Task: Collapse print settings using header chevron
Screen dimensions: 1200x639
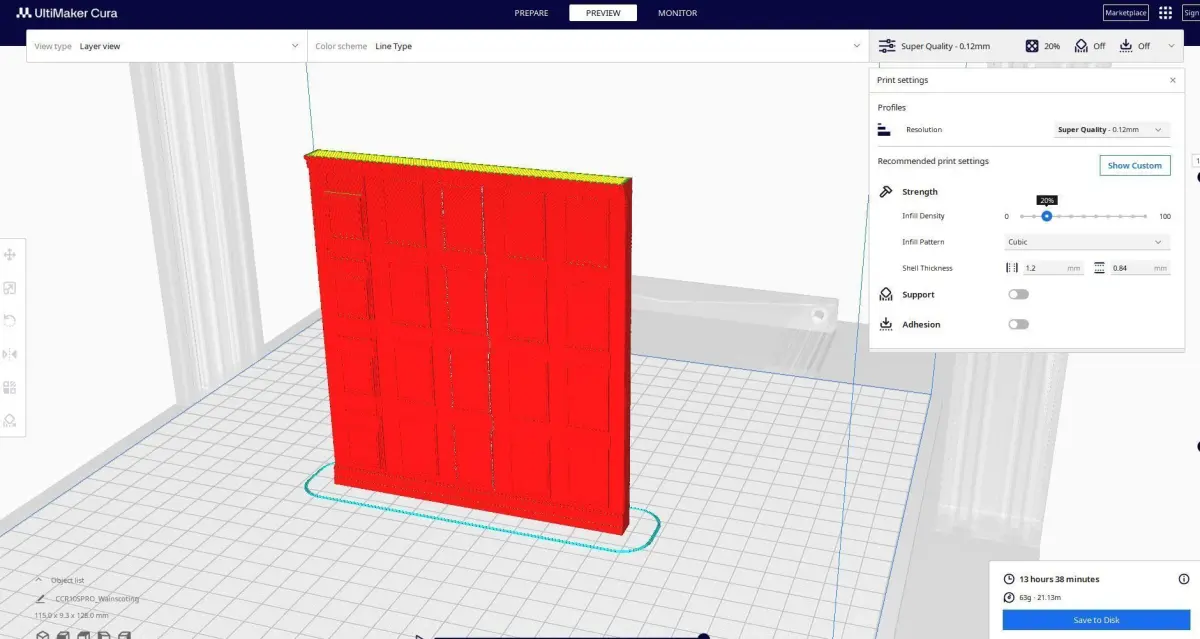Action: coord(1171,46)
